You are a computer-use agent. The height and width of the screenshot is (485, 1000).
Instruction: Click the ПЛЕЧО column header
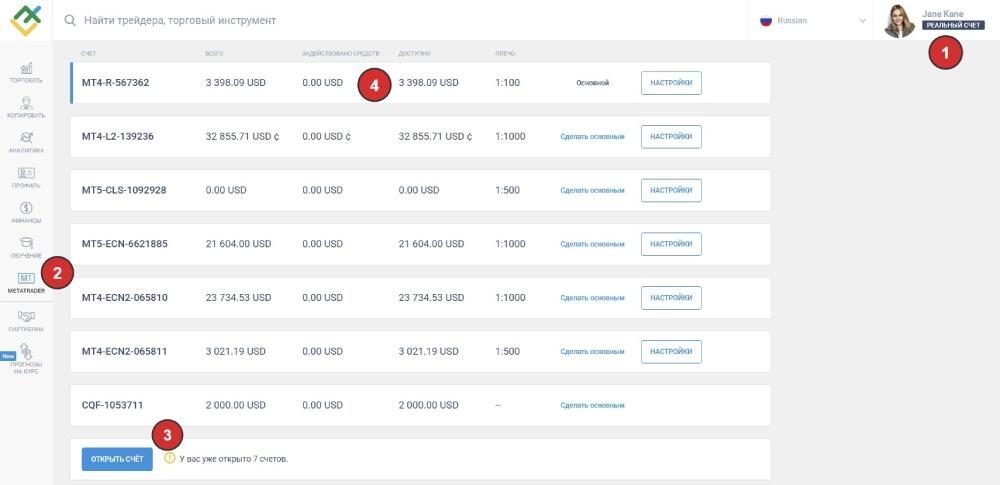click(505, 54)
